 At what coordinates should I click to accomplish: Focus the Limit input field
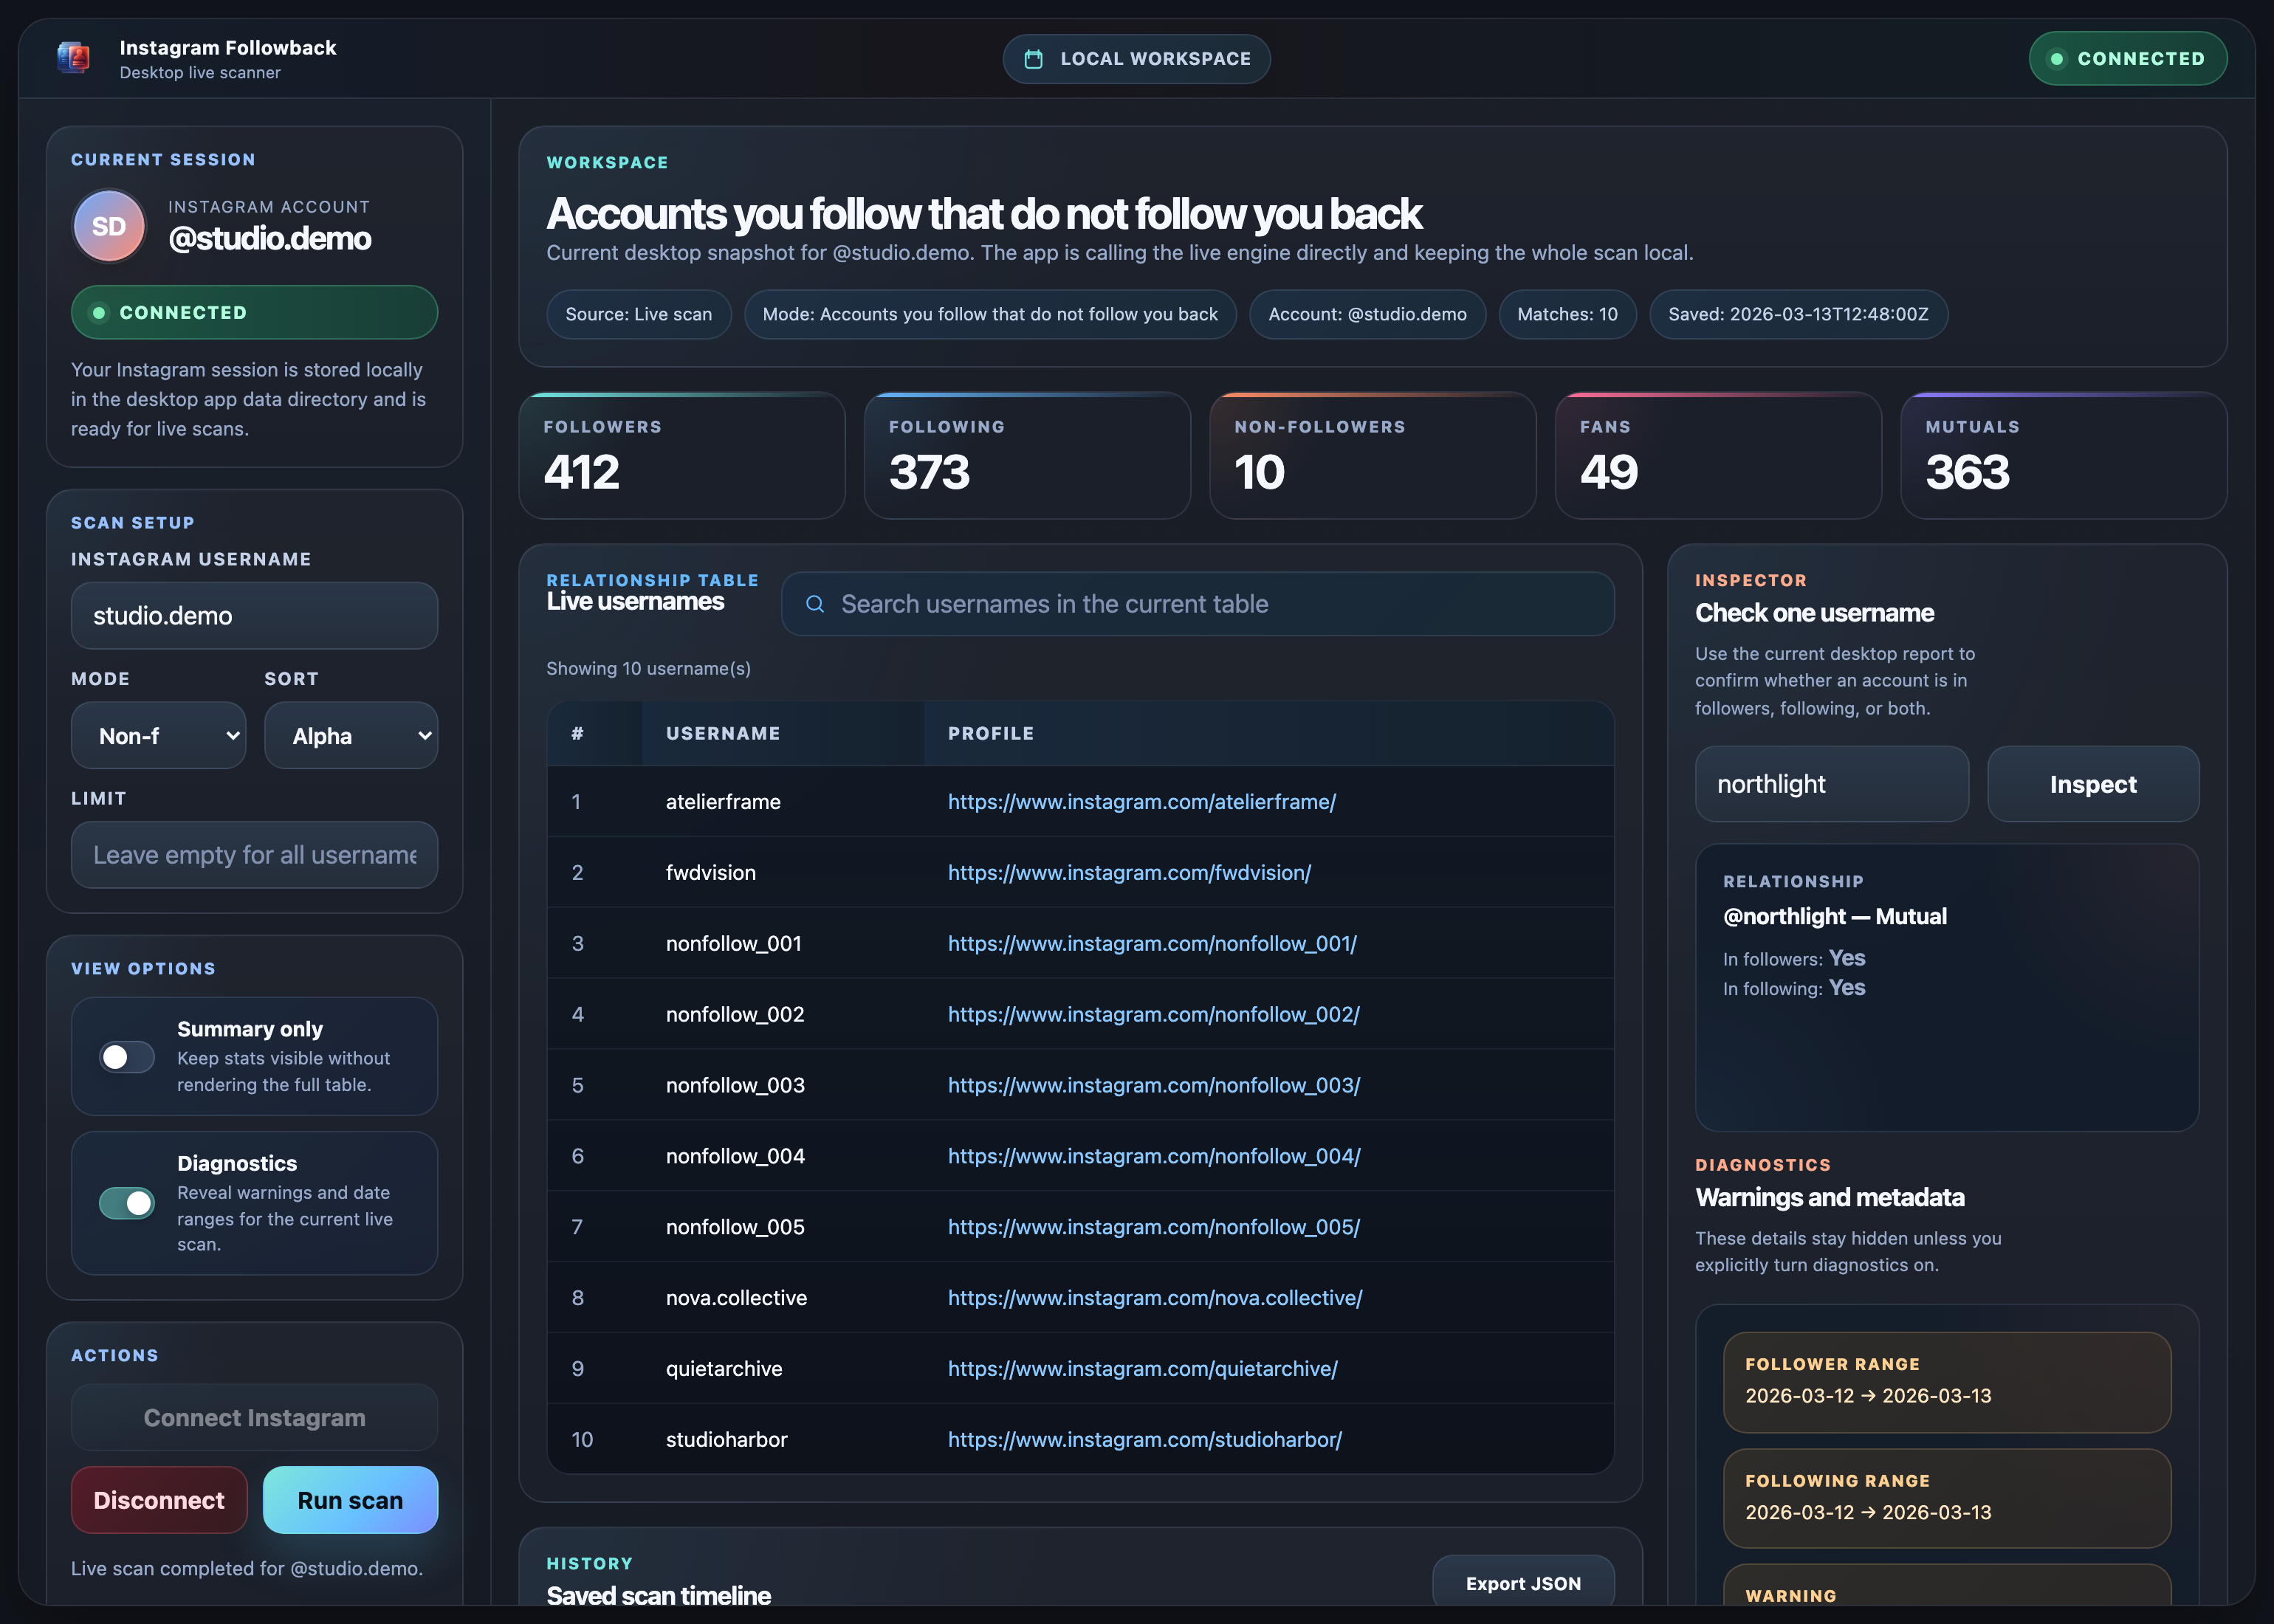pyautogui.click(x=254, y=855)
